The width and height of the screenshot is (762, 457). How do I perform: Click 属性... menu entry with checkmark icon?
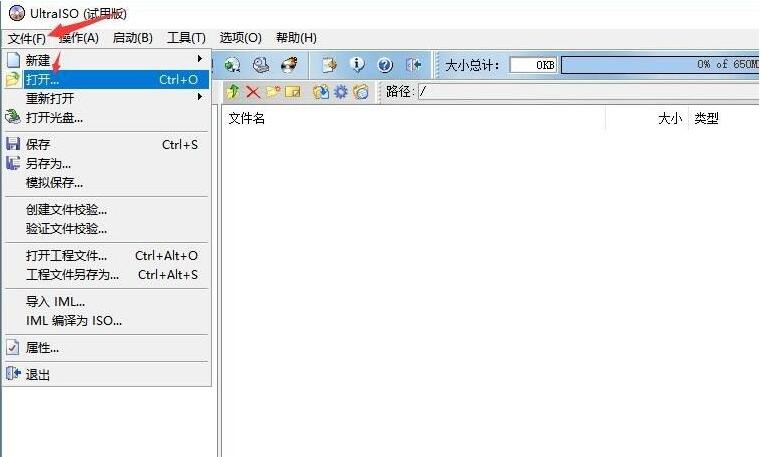pos(42,348)
